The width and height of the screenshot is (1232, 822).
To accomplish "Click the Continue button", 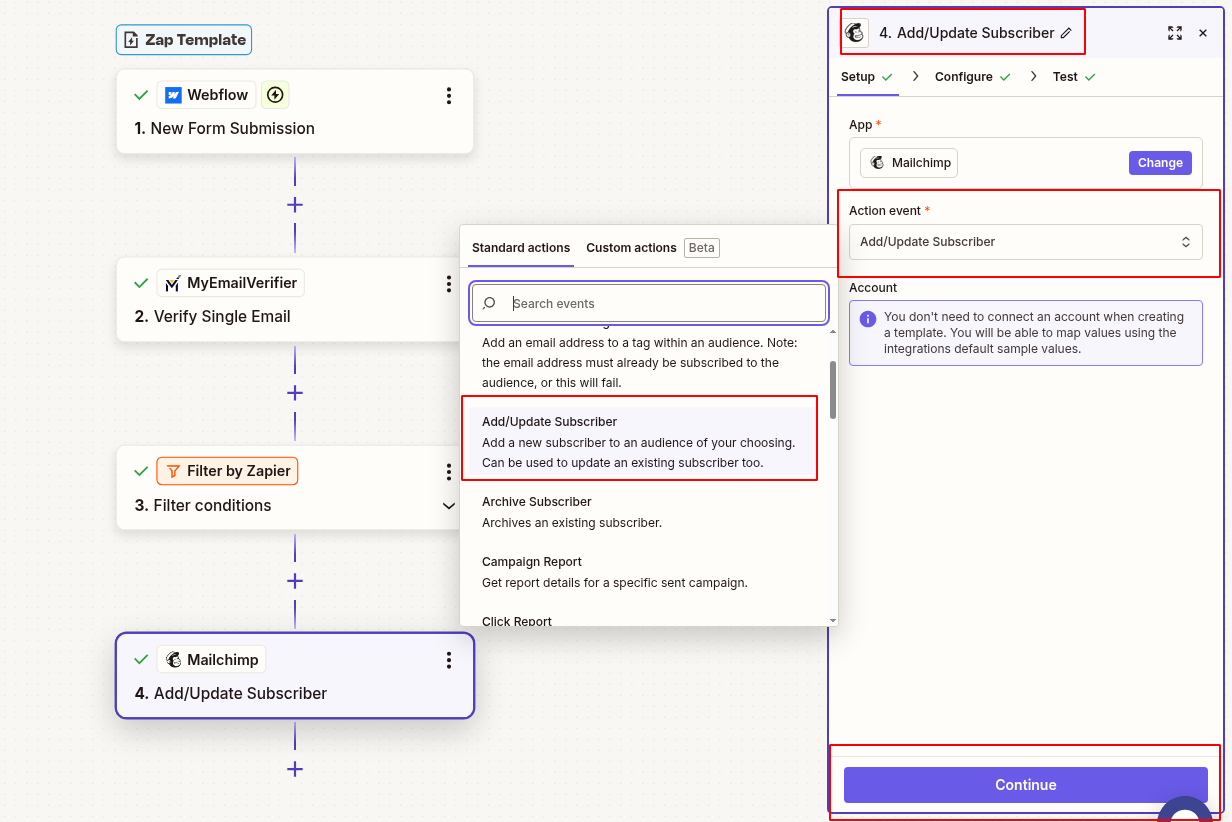I will [x=1025, y=785].
